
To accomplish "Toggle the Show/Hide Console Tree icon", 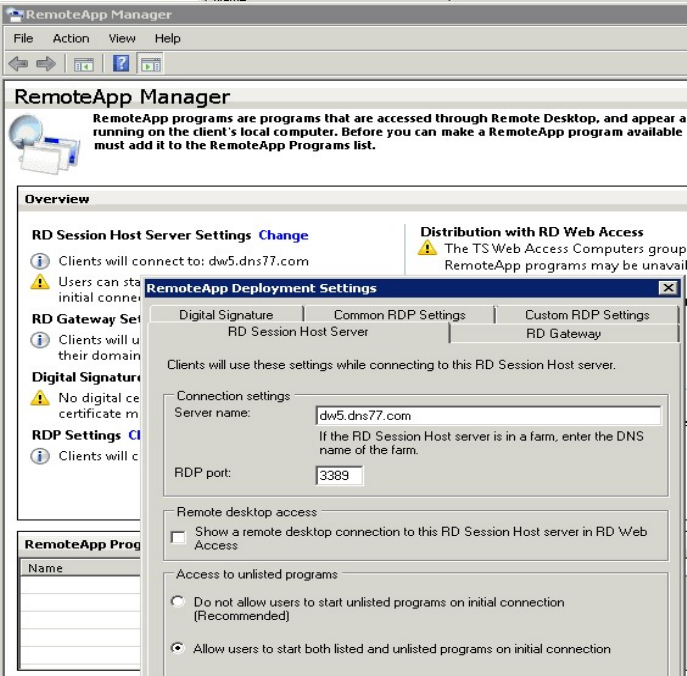I will [x=84, y=64].
